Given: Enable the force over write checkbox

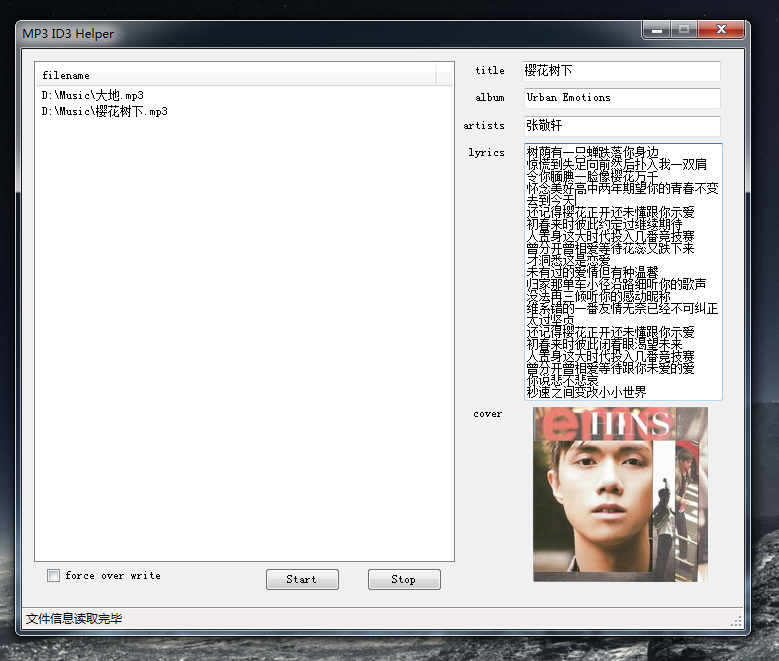Looking at the screenshot, I should click(x=54, y=576).
